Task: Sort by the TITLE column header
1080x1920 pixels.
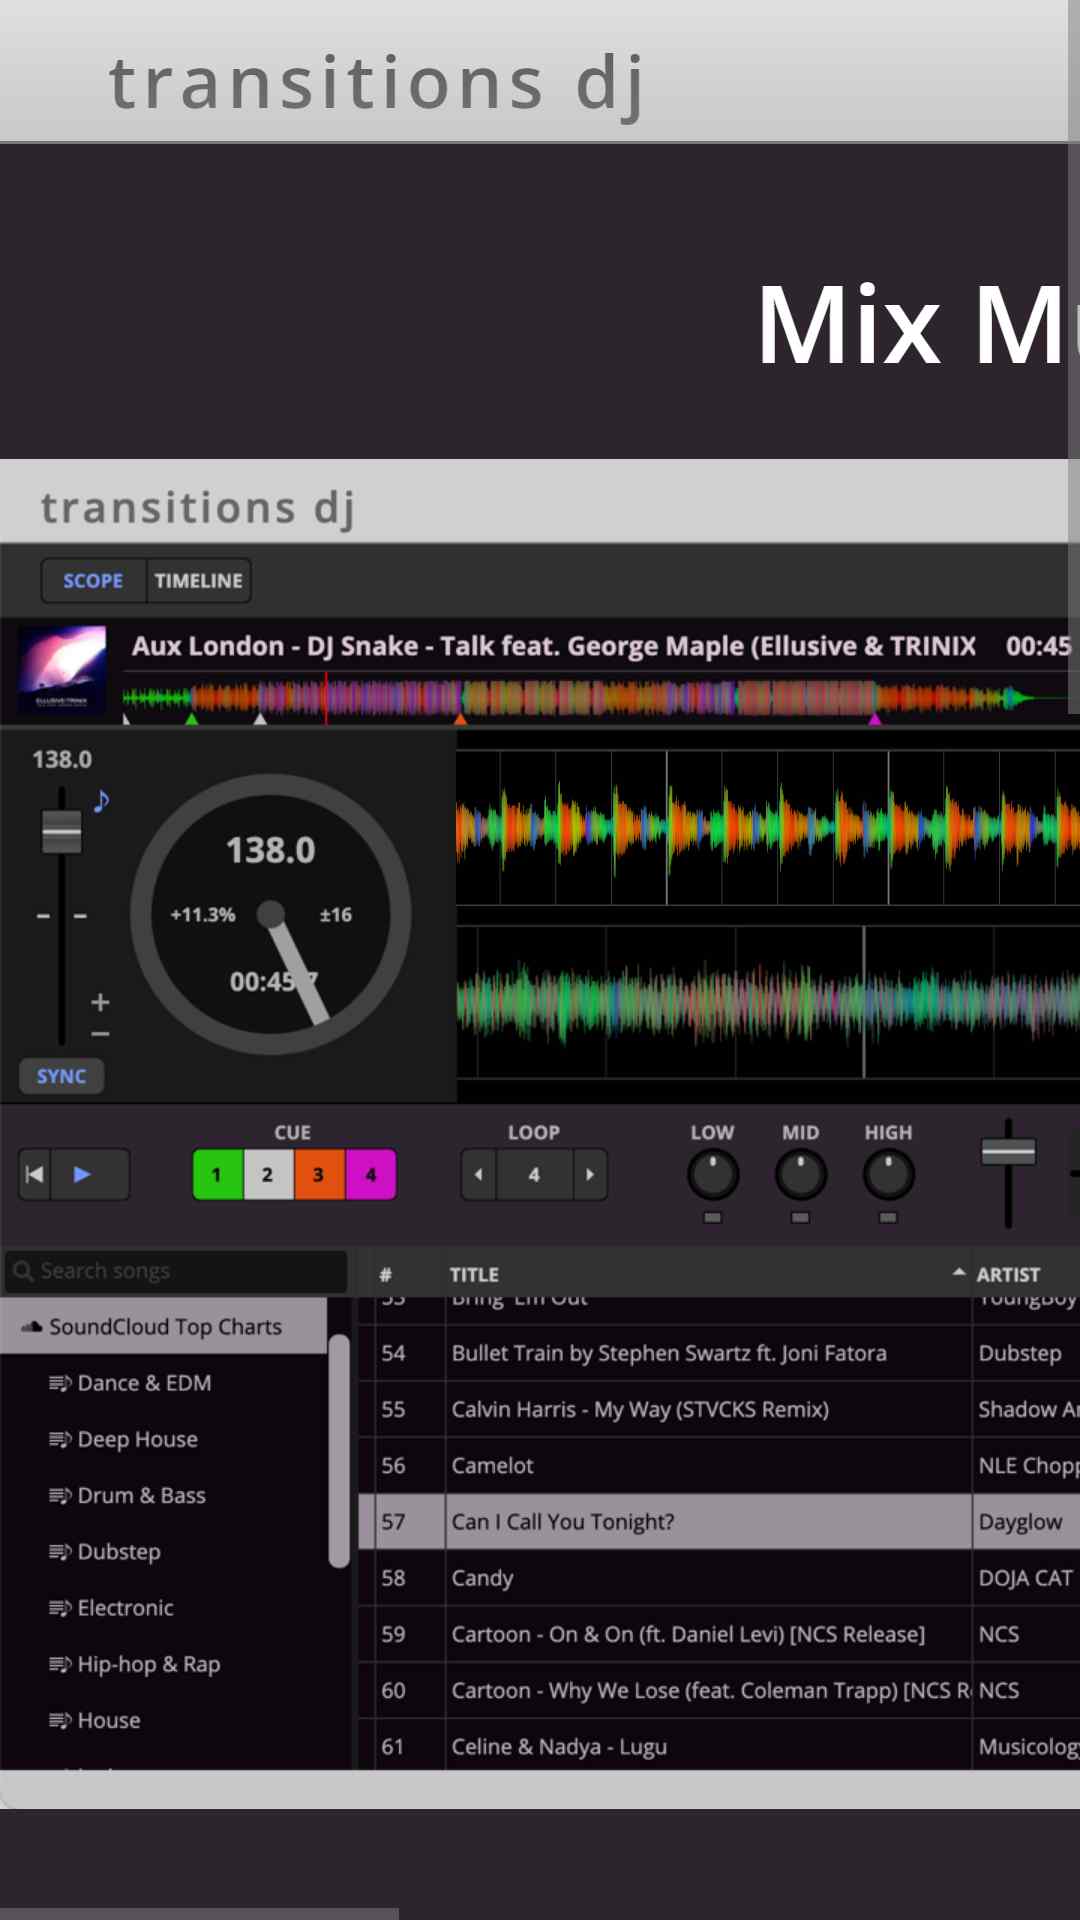Action: 474,1275
